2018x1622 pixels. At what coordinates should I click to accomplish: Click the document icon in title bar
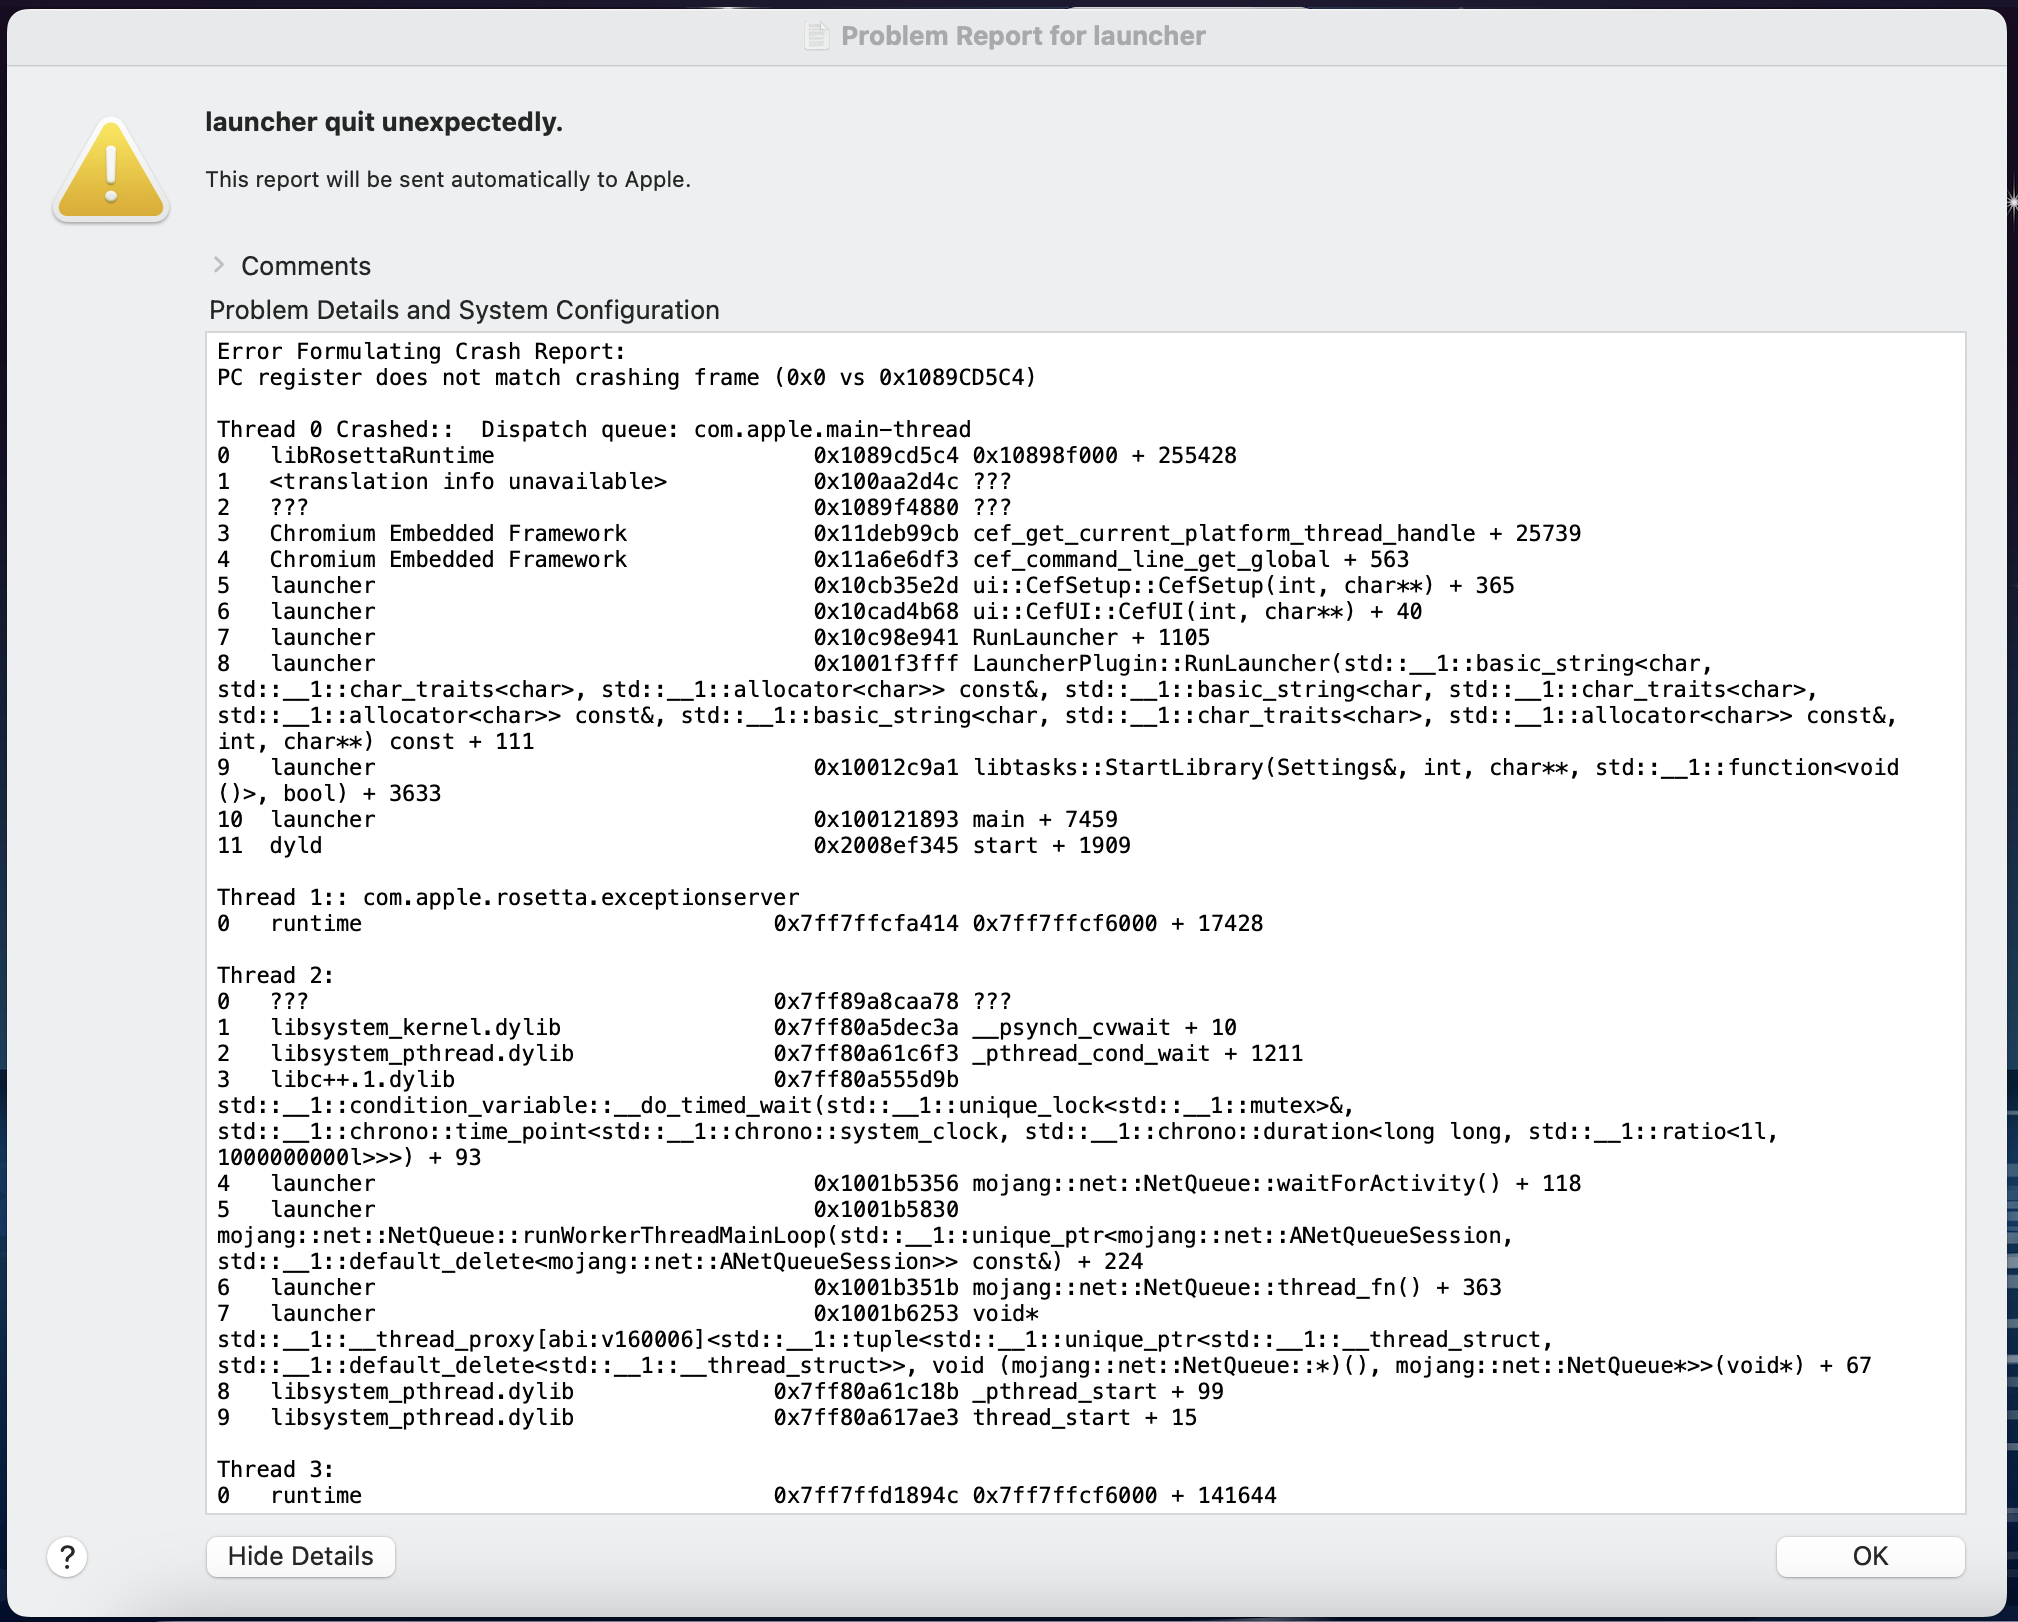click(817, 36)
